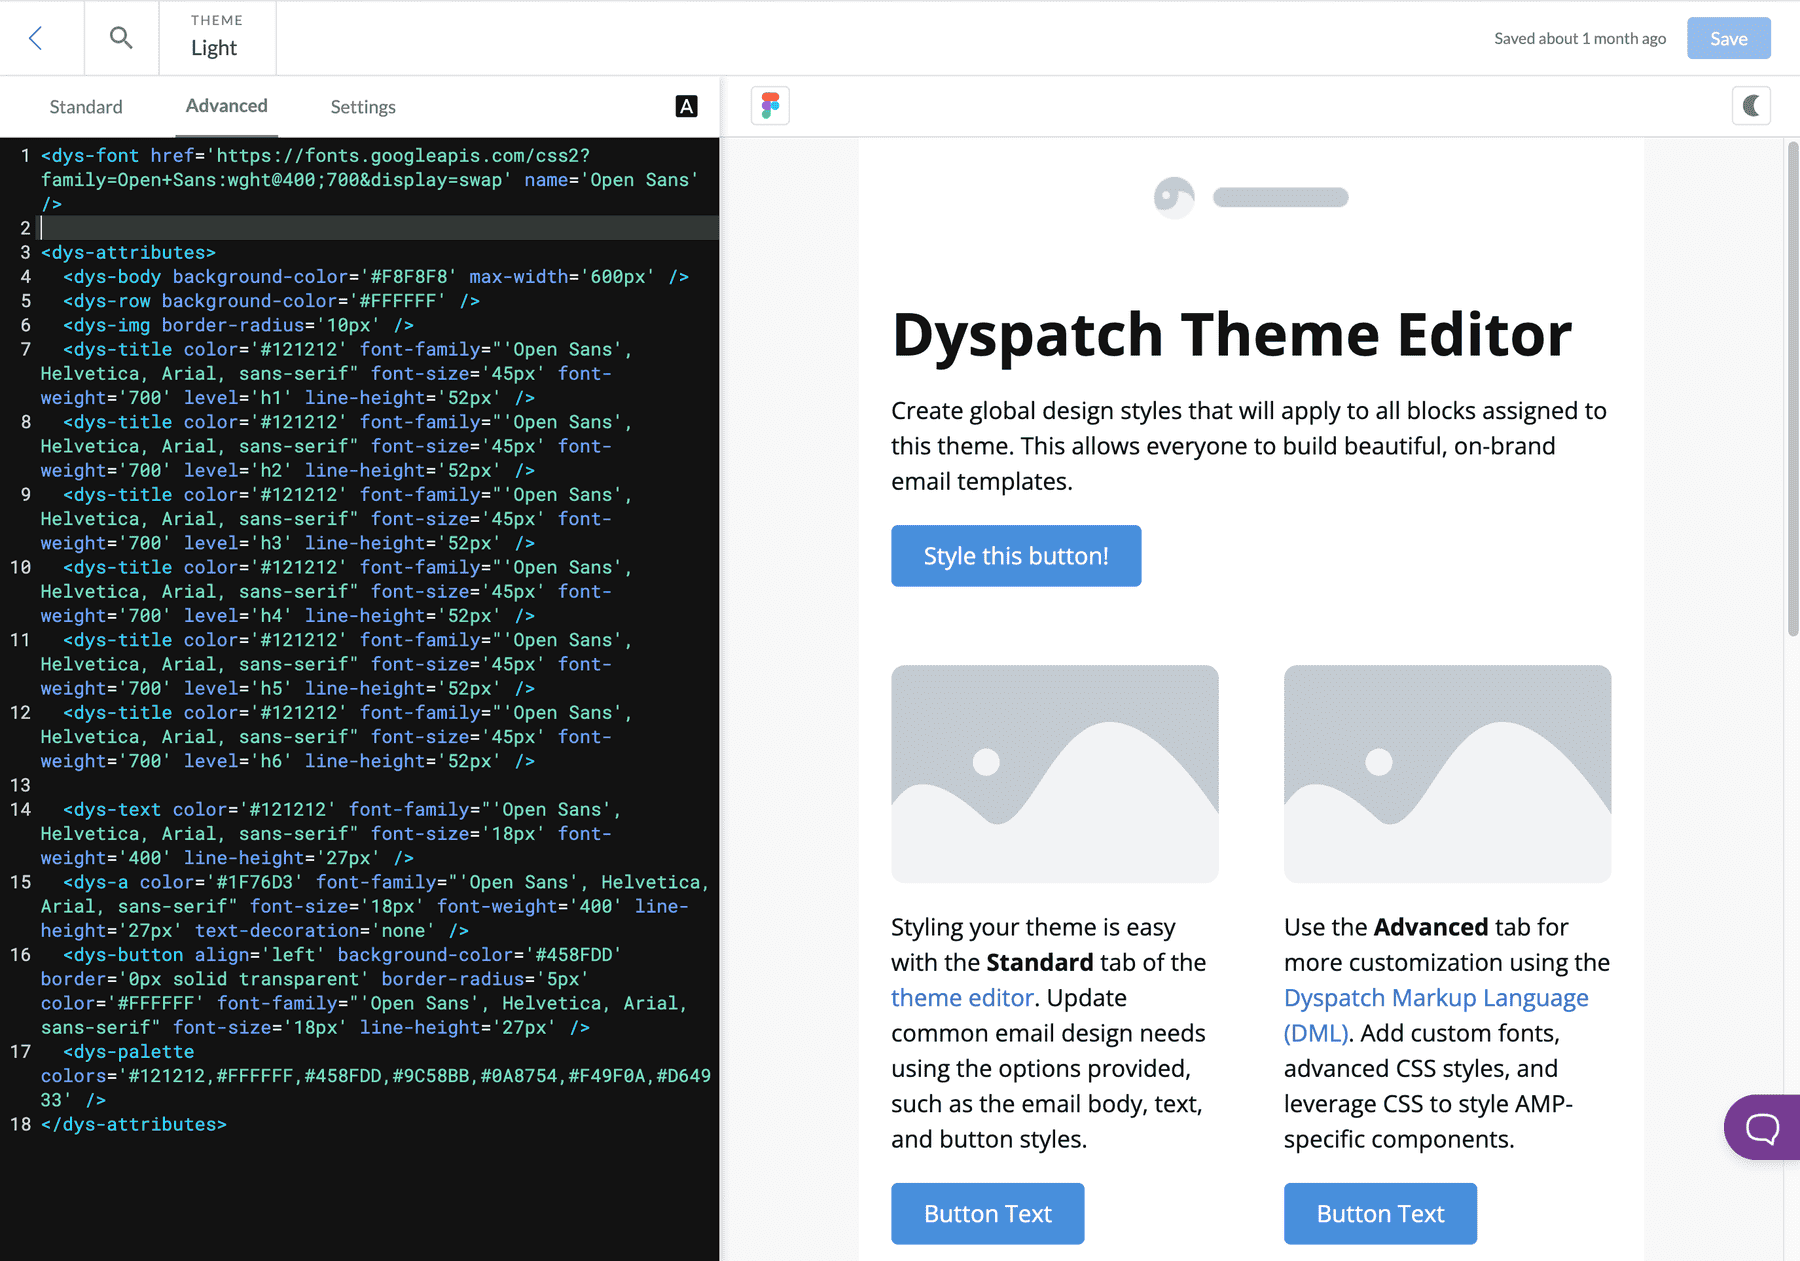This screenshot has height=1261, width=1800.
Task: Select the right placeholder image in preview
Action: tap(1447, 774)
